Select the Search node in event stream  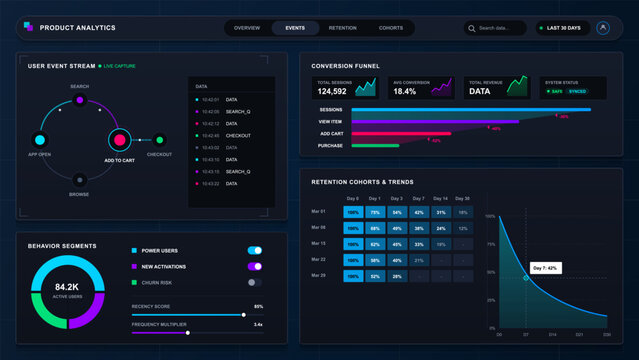point(80,100)
